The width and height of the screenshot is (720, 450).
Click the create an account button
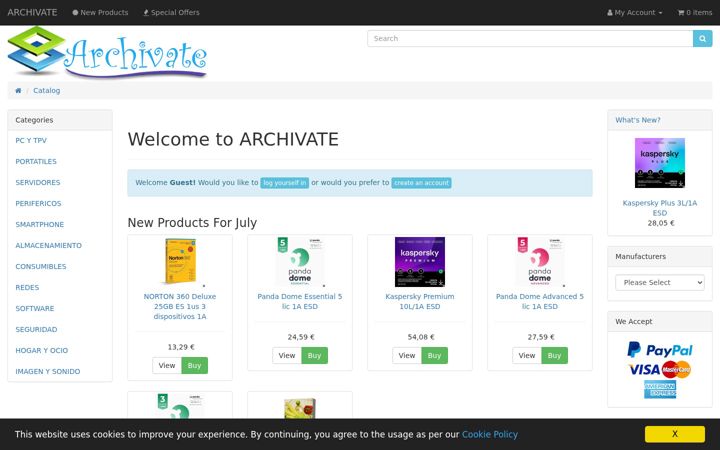coord(422,183)
